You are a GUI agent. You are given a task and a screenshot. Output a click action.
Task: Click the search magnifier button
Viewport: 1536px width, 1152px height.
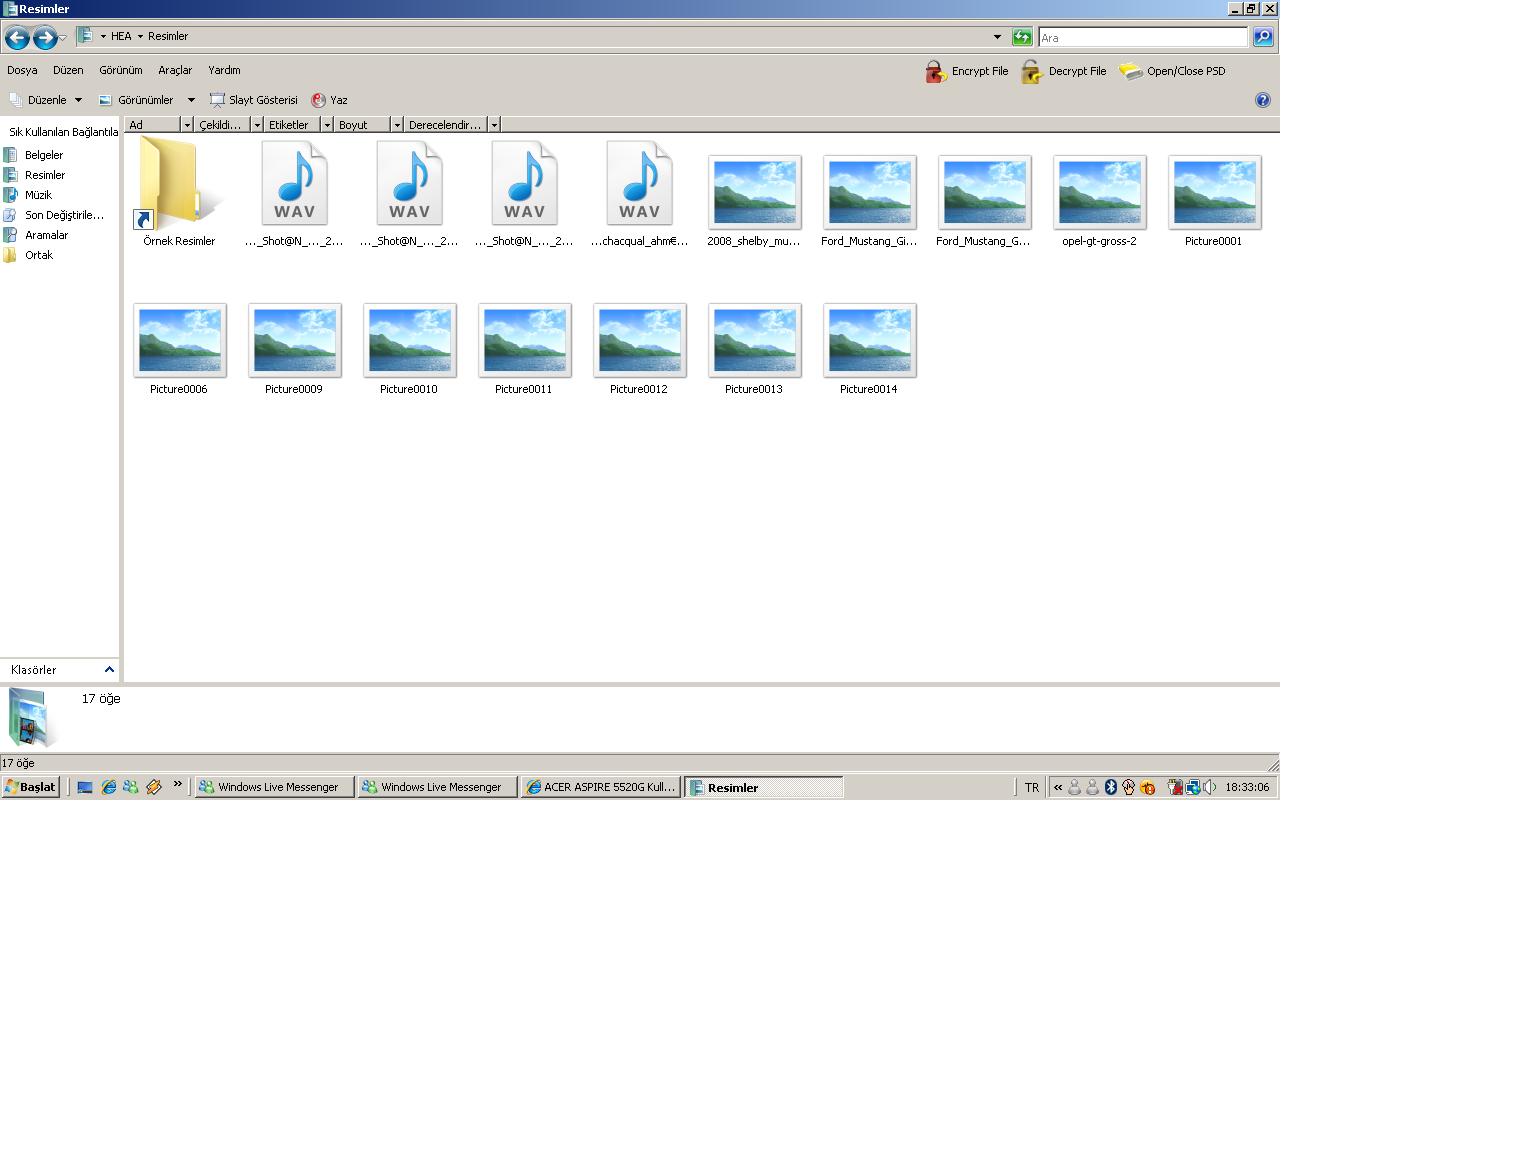[1263, 37]
